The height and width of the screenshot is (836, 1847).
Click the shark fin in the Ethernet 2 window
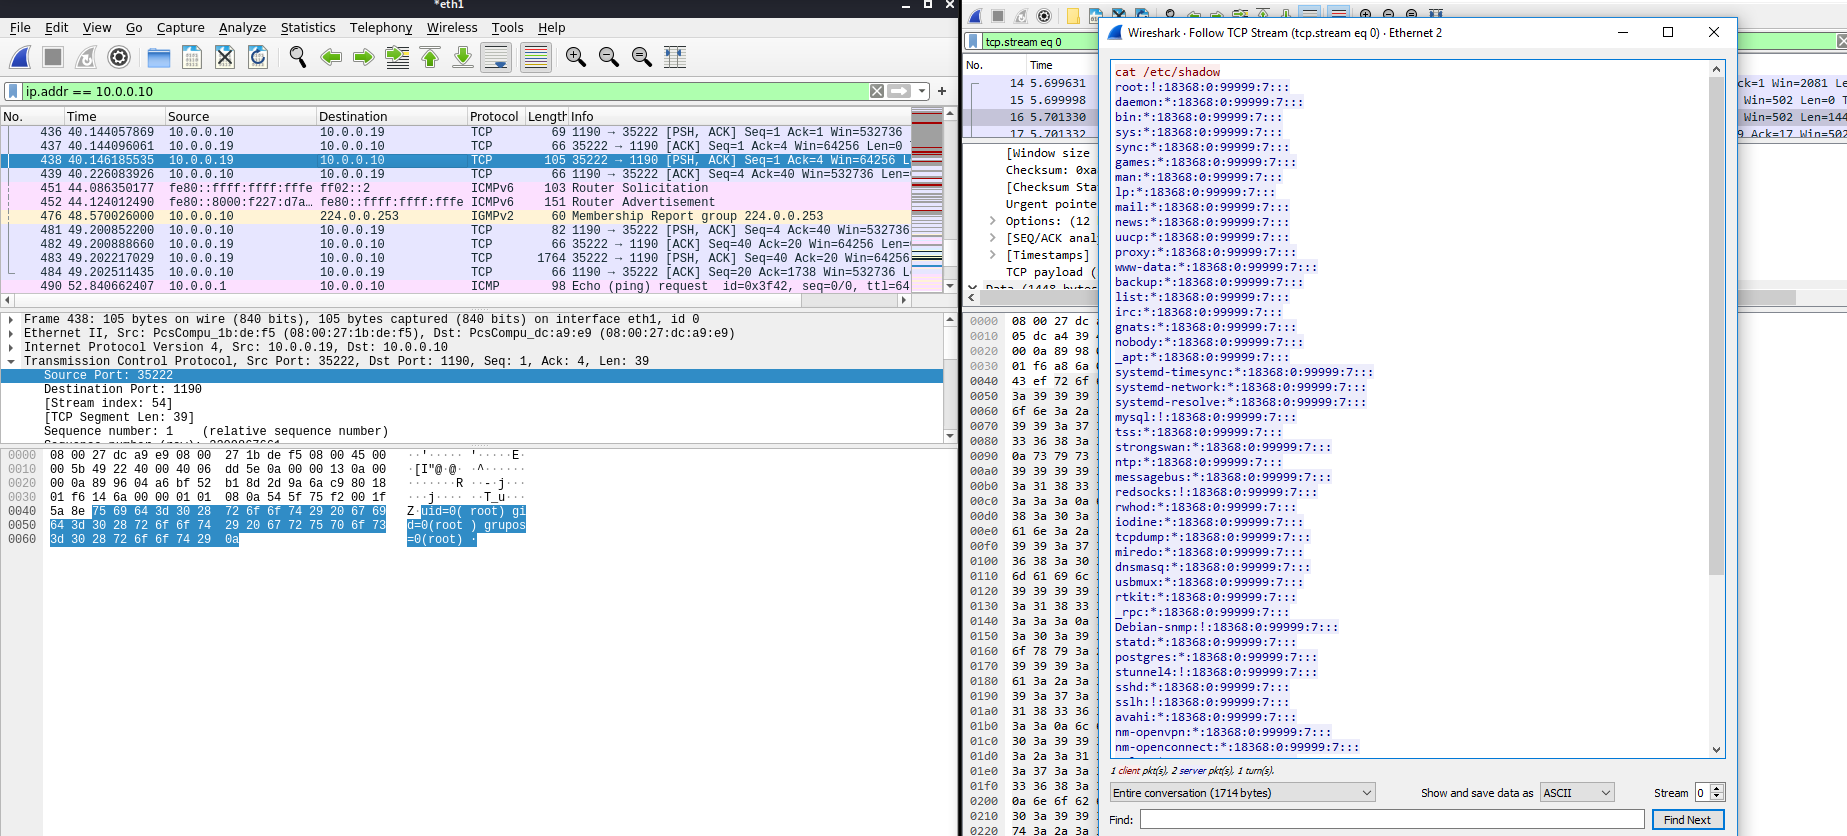(x=975, y=15)
